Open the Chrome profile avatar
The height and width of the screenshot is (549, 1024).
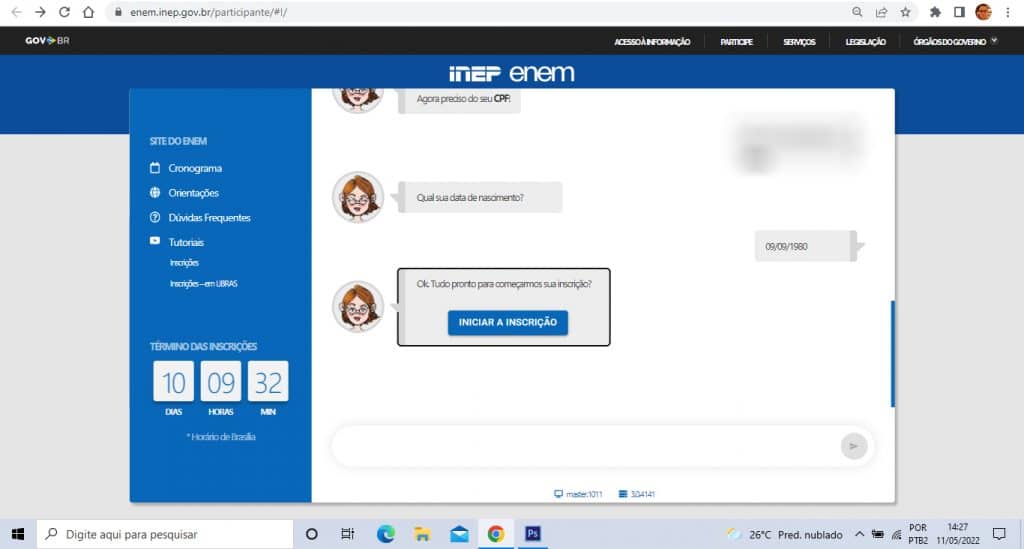point(984,12)
